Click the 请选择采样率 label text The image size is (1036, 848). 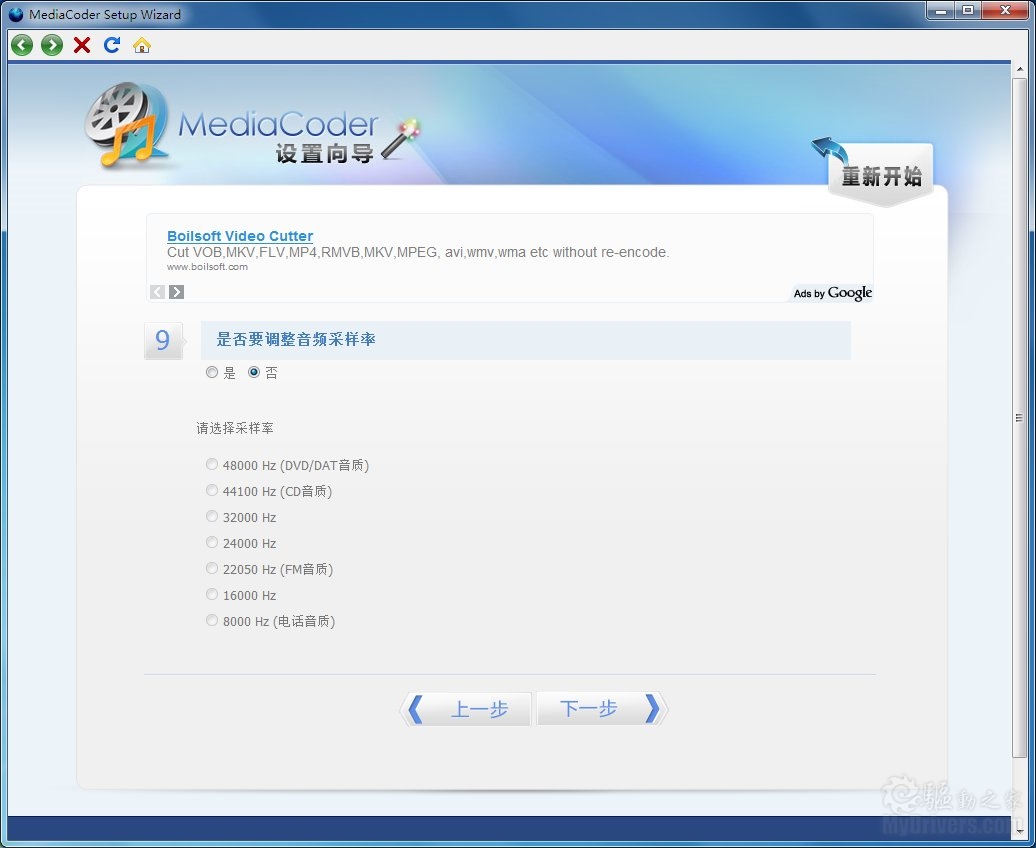click(235, 428)
